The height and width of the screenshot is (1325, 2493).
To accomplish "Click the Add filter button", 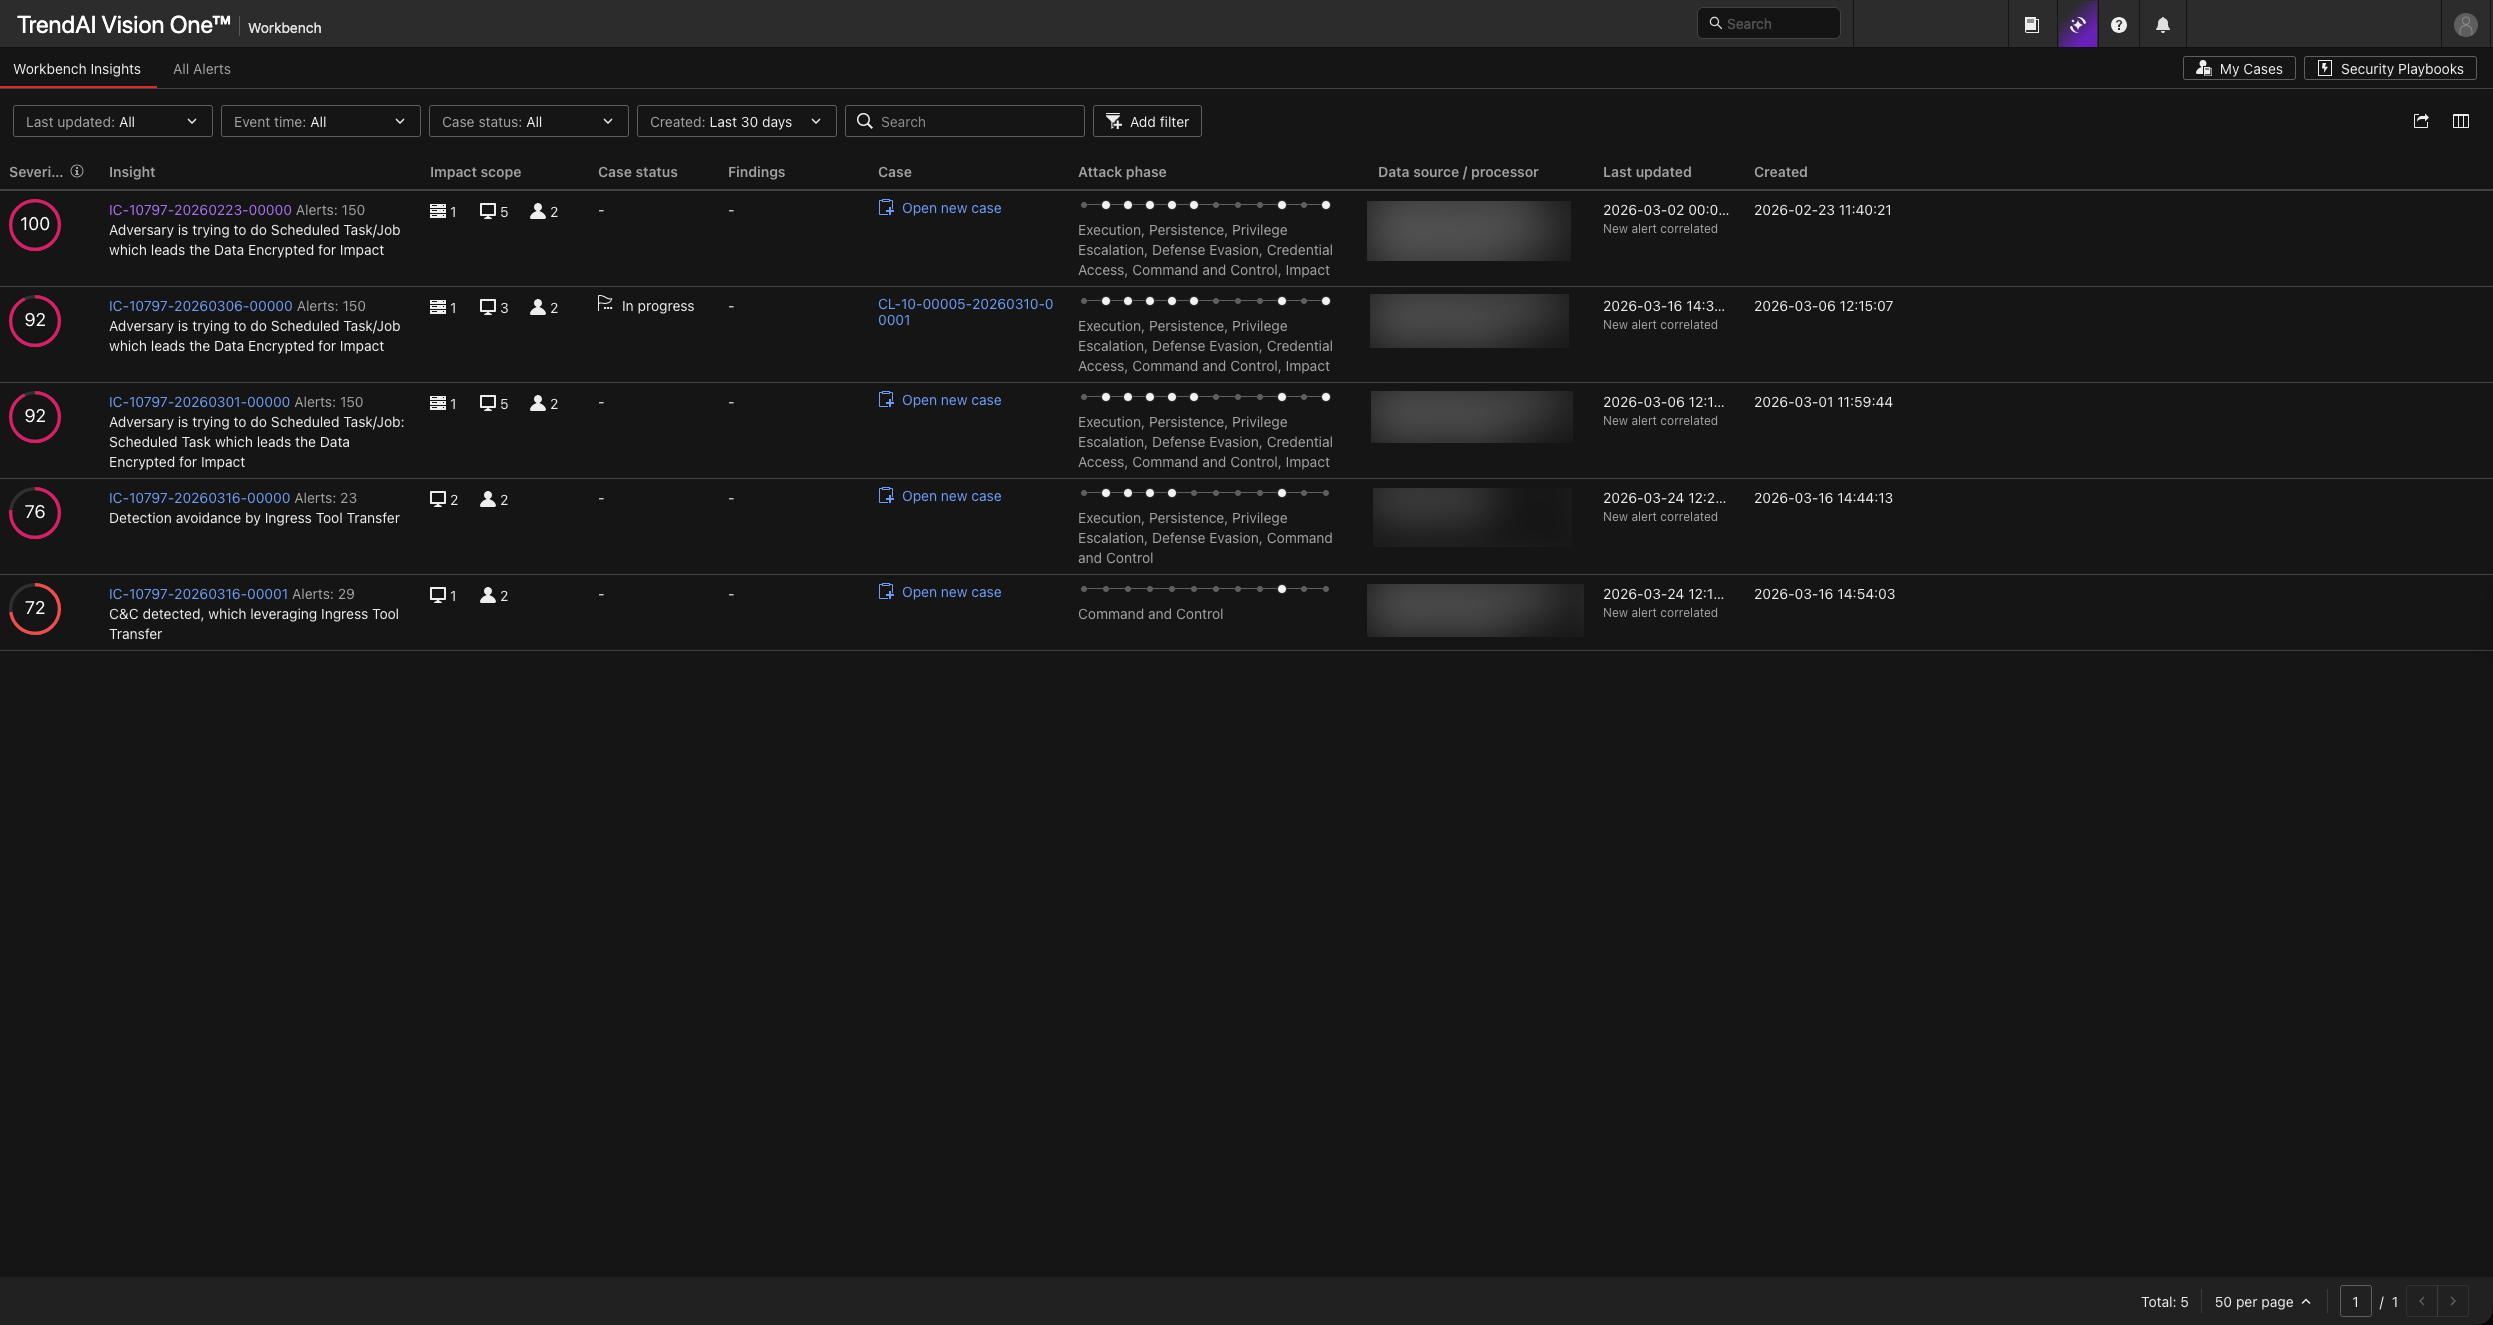I will (x=1147, y=122).
